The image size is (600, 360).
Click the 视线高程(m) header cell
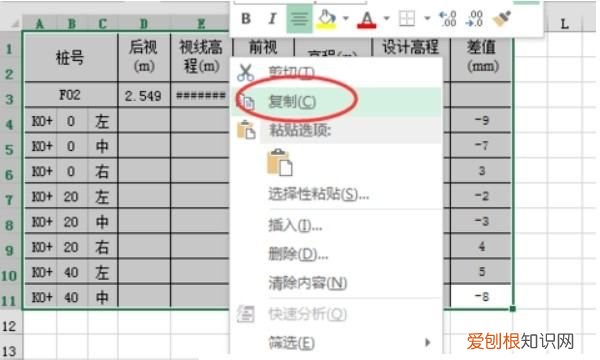(201, 57)
